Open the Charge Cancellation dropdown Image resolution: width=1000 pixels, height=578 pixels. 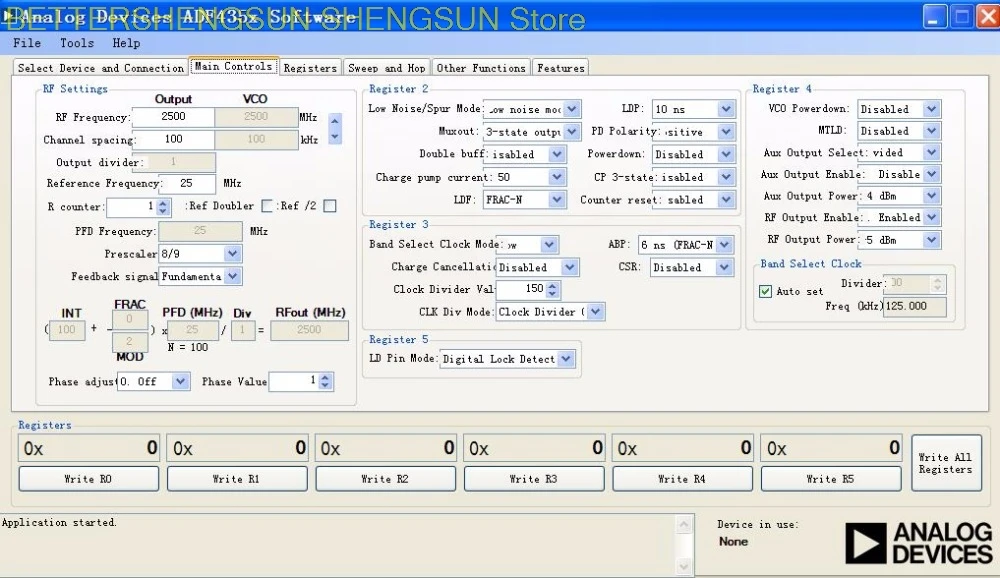pyautogui.click(x=570, y=267)
